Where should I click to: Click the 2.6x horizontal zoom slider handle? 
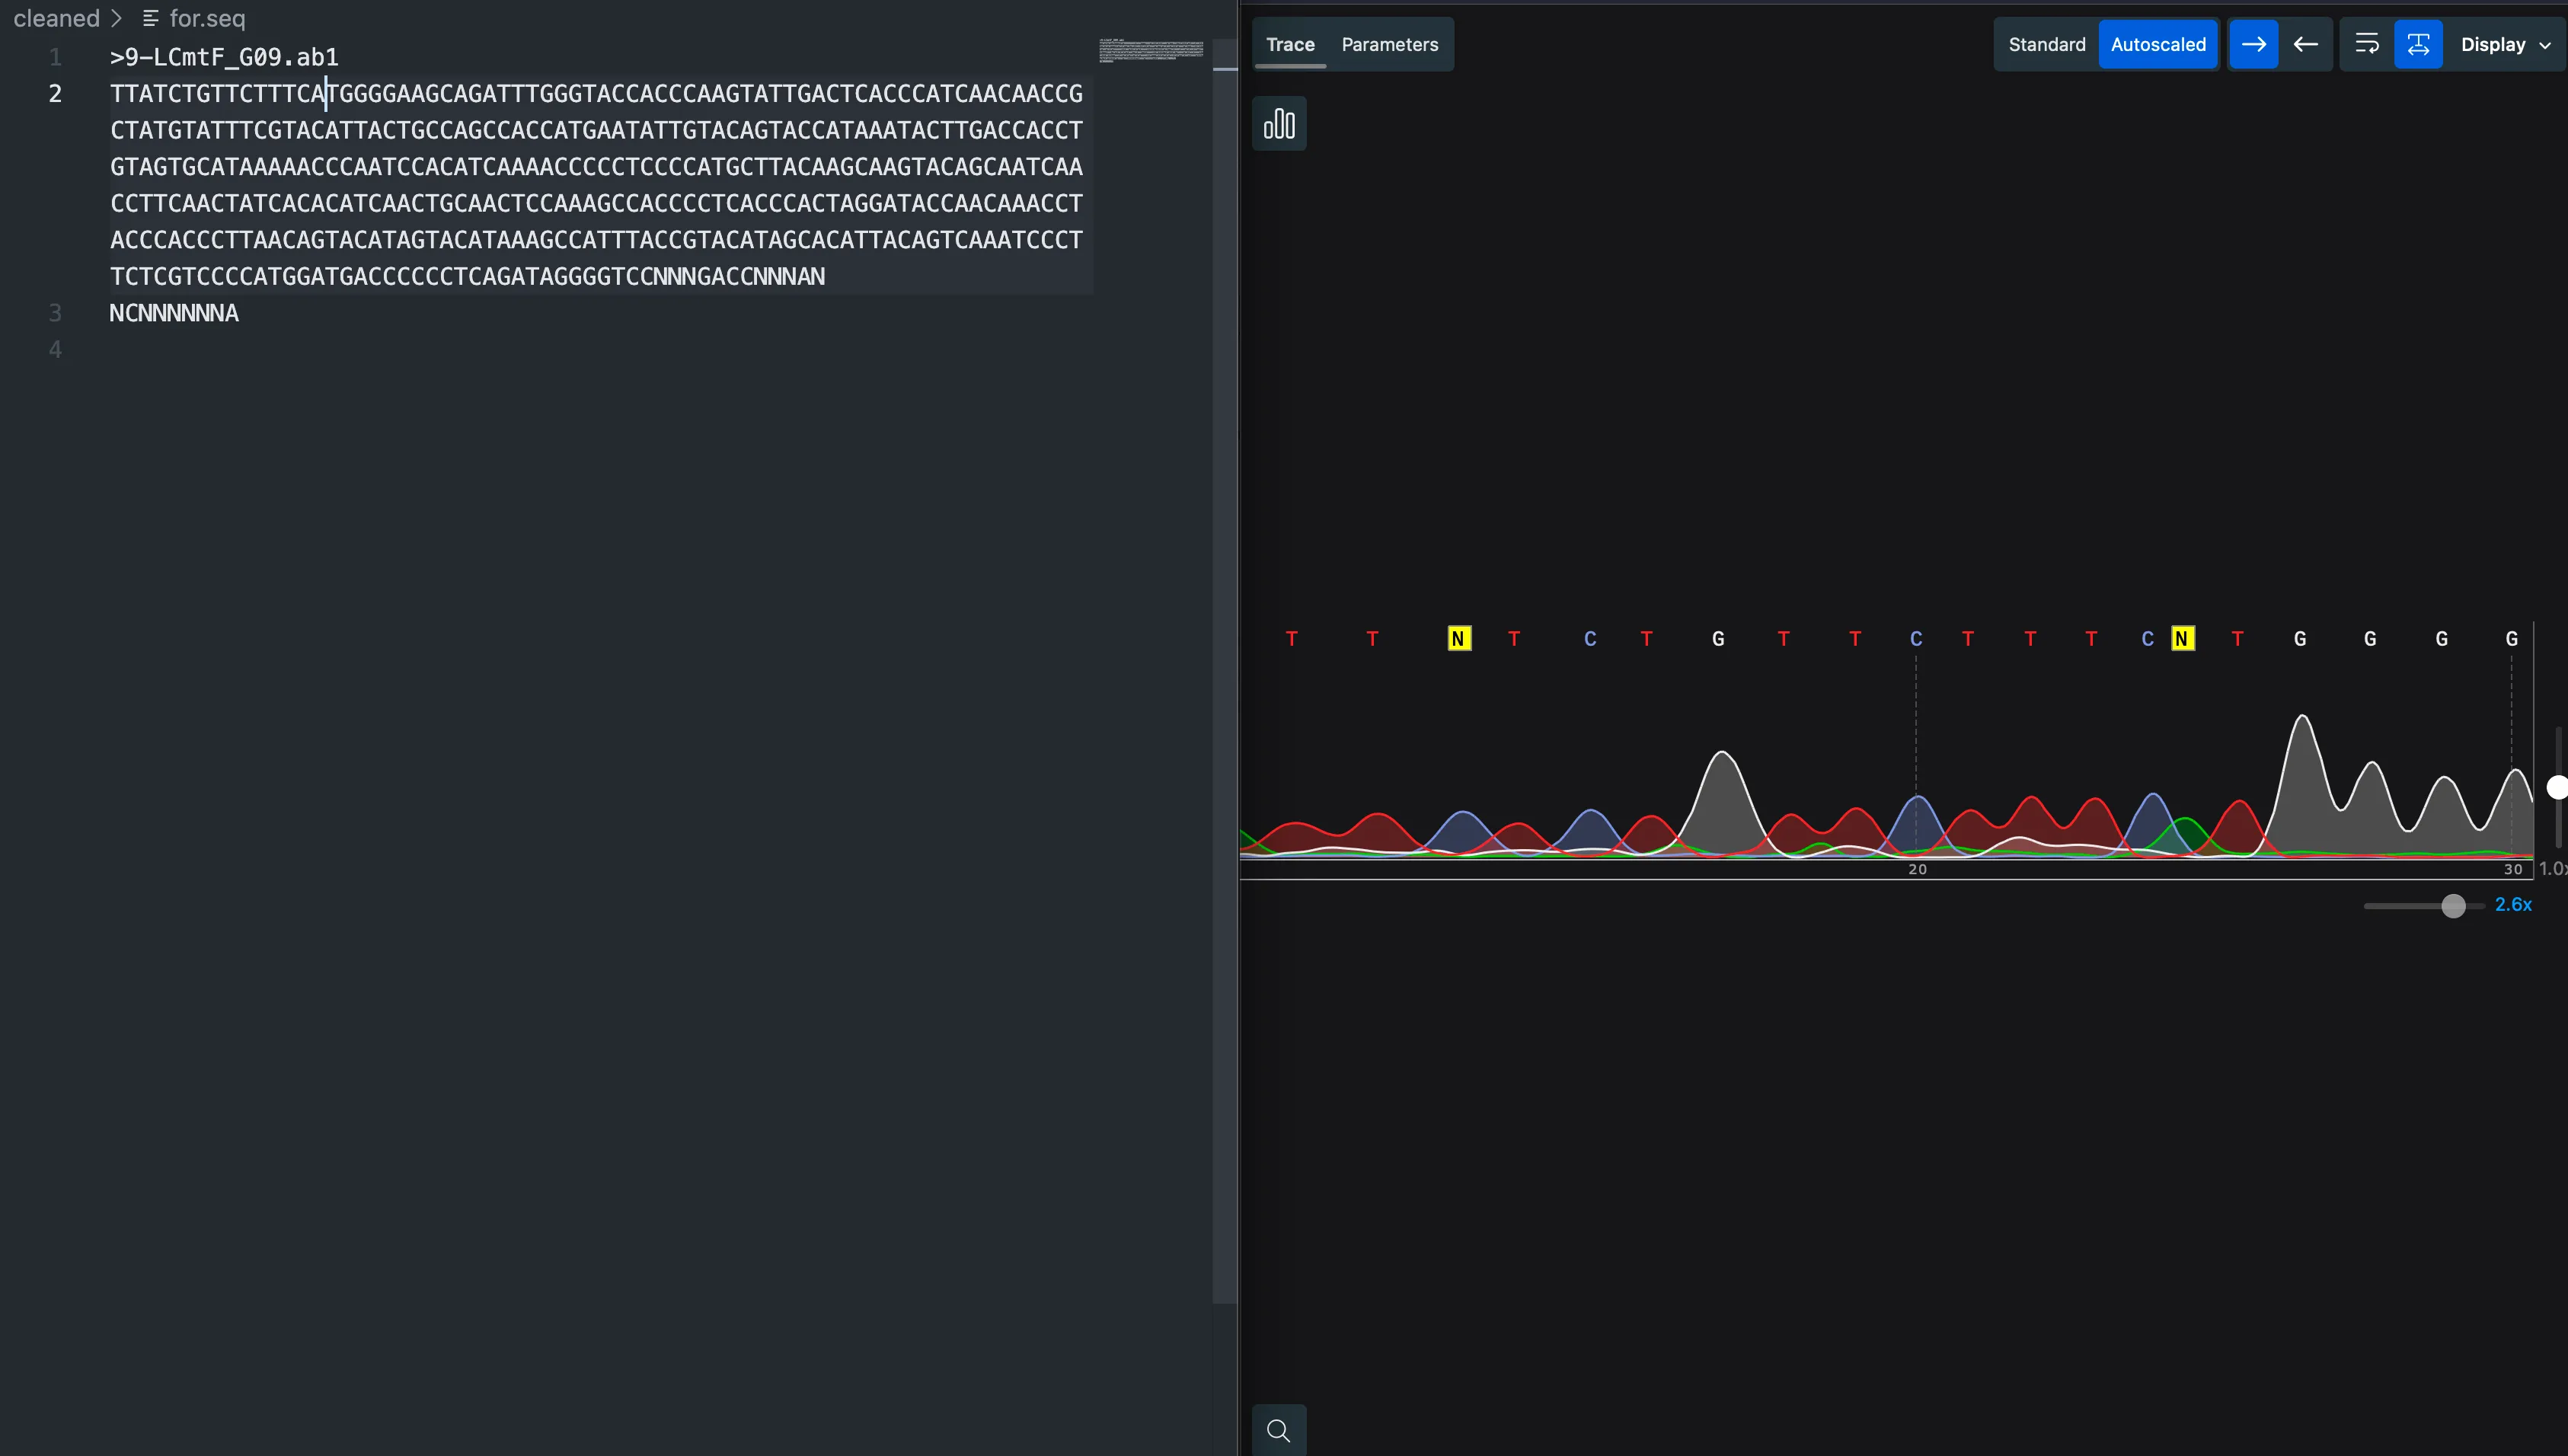click(x=2452, y=905)
